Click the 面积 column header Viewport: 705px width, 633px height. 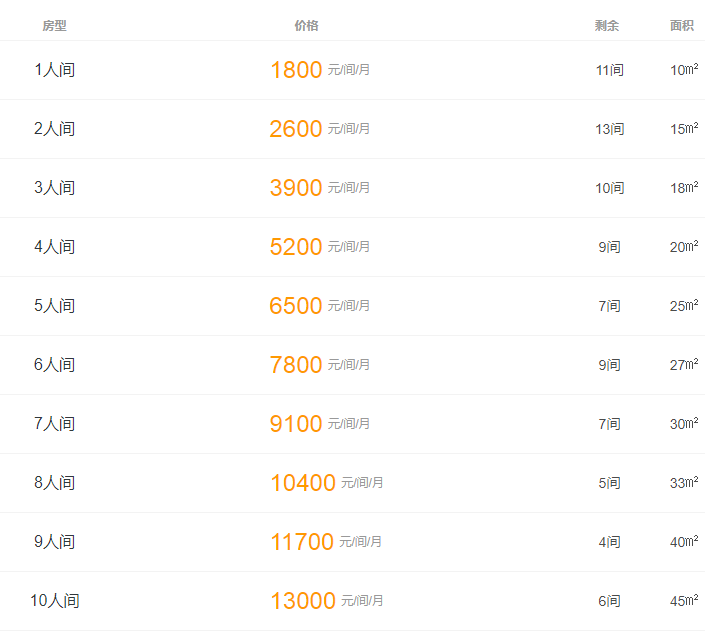point(682,26)
